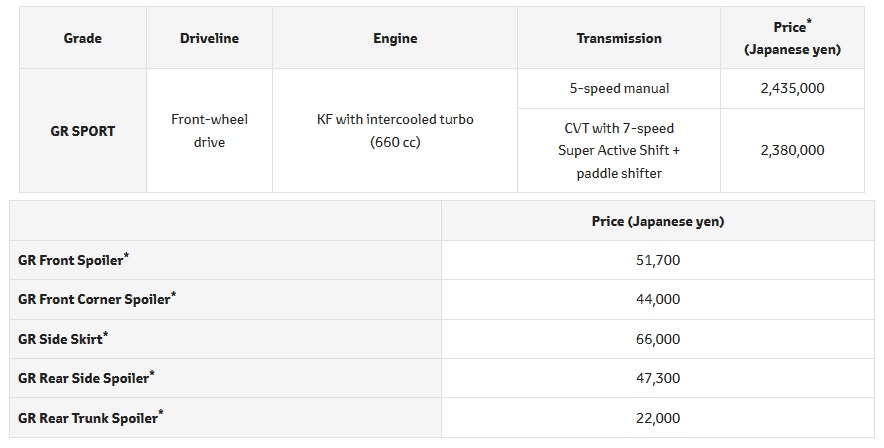This screenshot has width=884, height=448.
Task: Select the 5-speed manual transmission cell
Action: click(619, 88)
